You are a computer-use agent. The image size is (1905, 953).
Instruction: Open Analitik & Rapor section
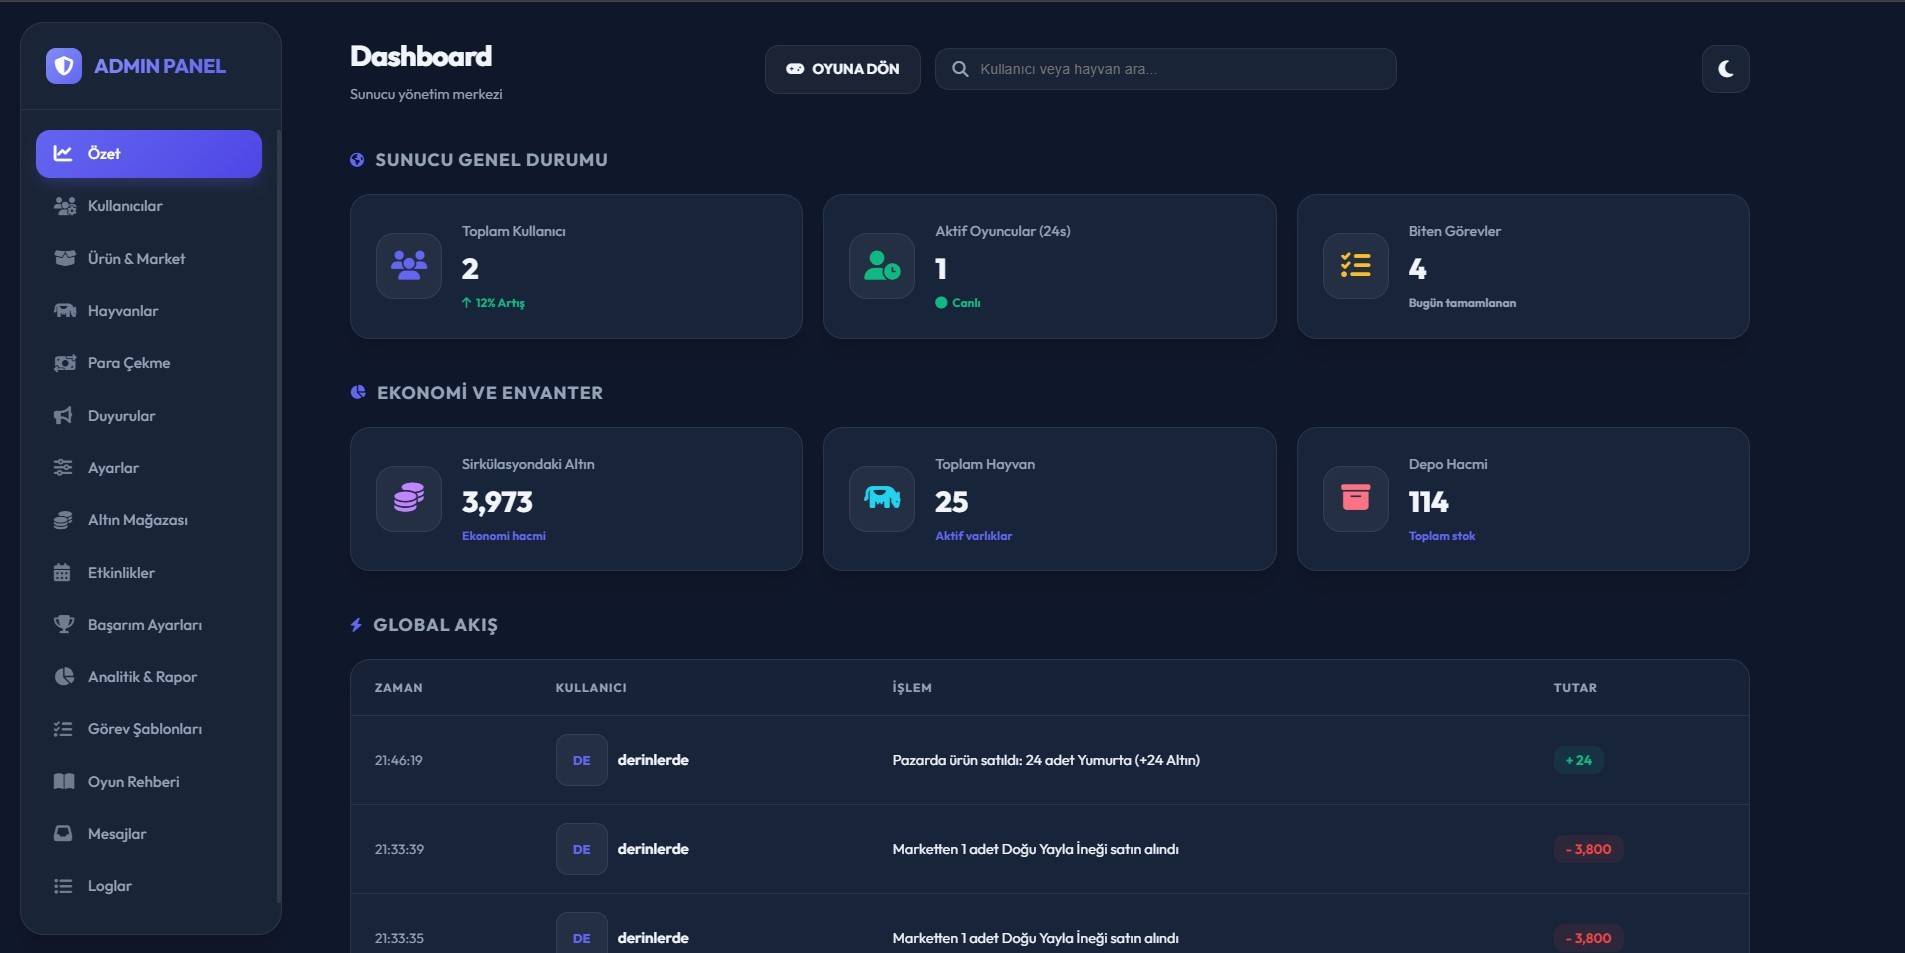142,677
